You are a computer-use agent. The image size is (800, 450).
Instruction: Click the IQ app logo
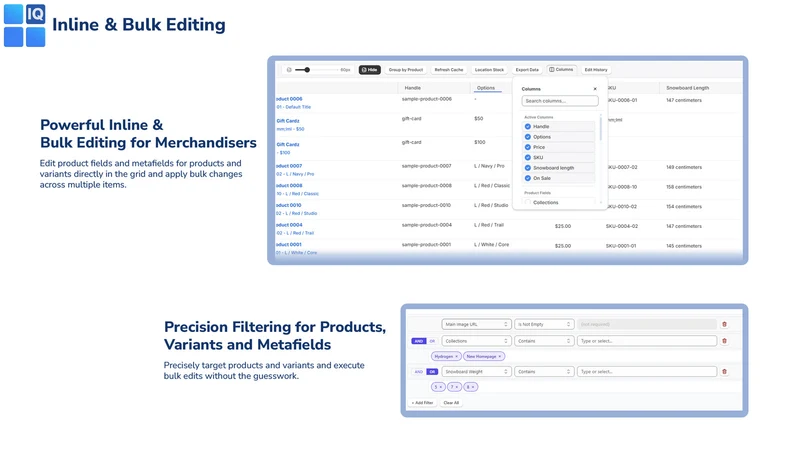[x=24, y=25]
